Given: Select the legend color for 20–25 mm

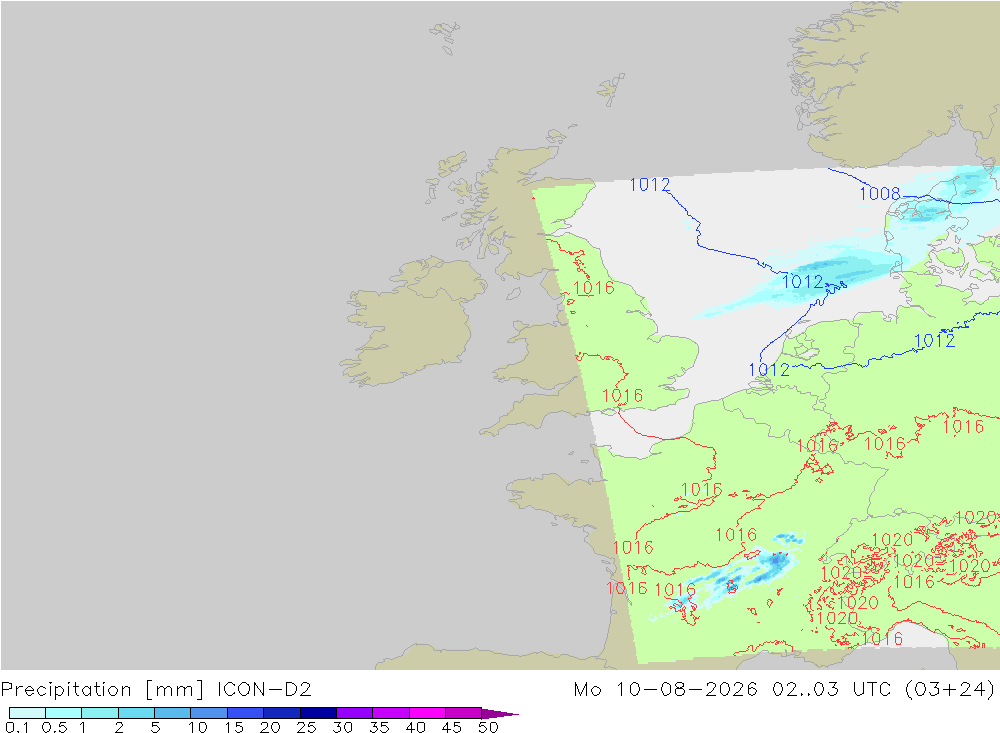Looking at the screenshot, I should (x=281, y=713).
